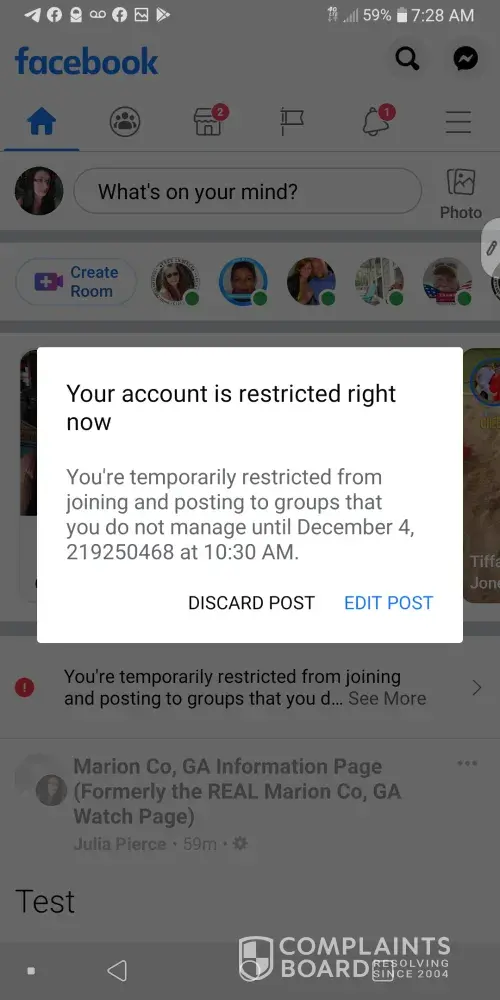Open the restriction notice chevron arrow
The image size is (500, 1000).
click(476, 688)
